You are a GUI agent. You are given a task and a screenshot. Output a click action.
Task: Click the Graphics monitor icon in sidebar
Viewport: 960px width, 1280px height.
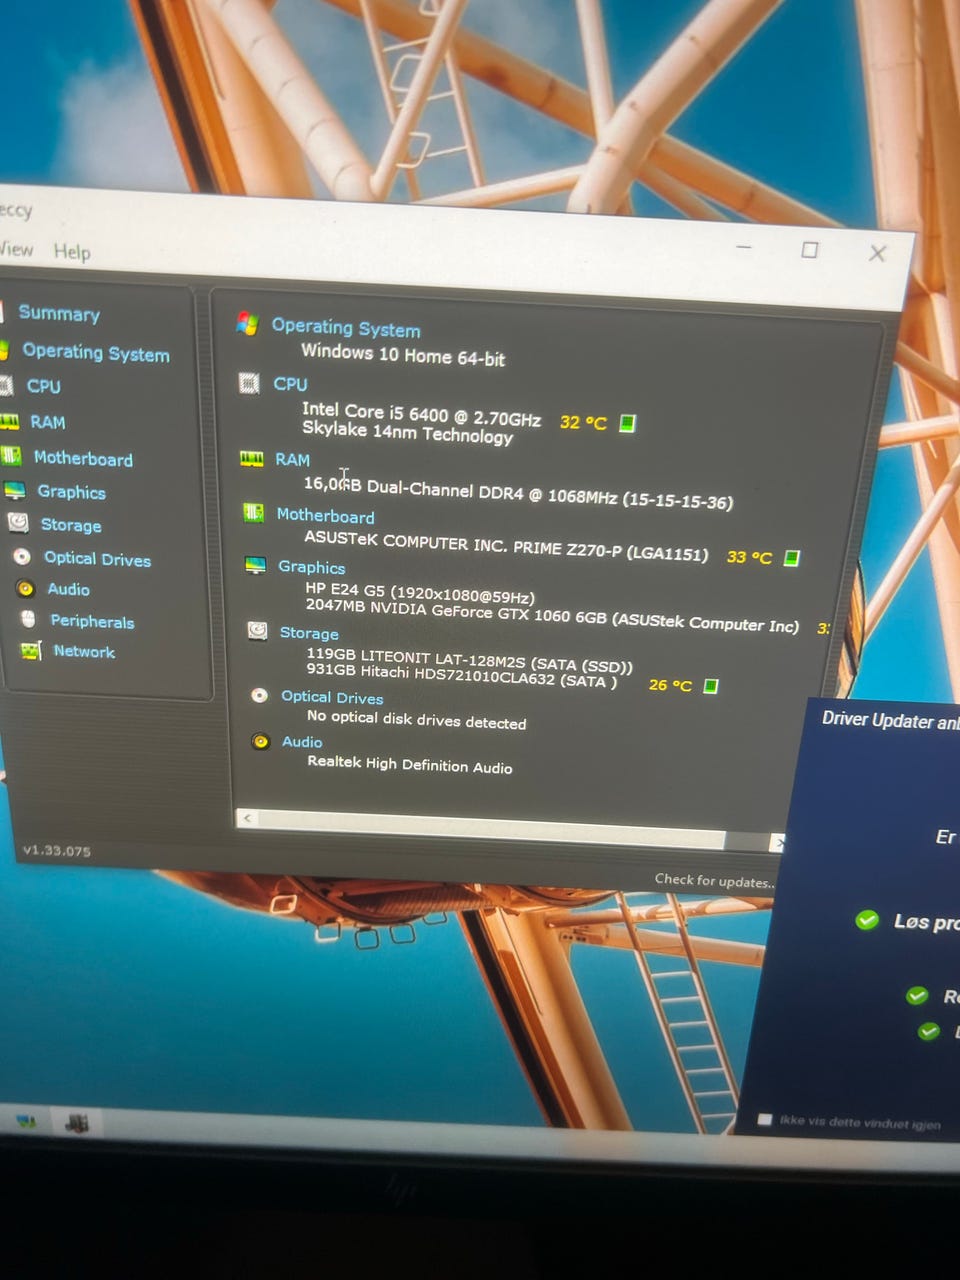click(x=14, y=490)
